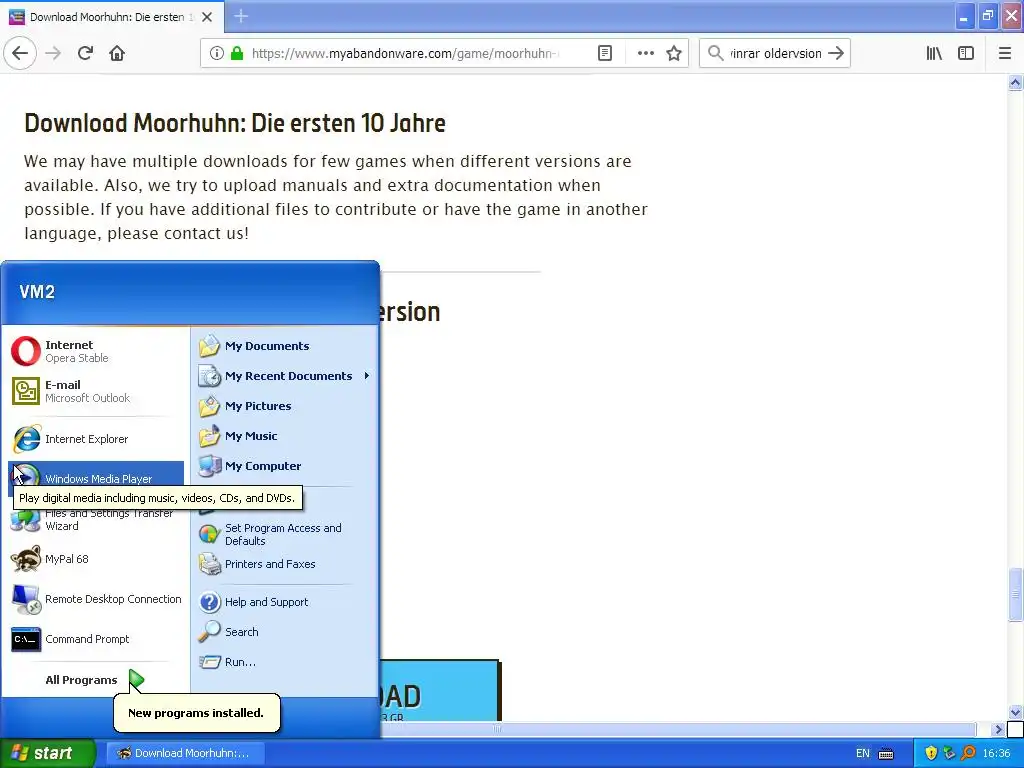The height and width of the screenshot is (768, 1024).
Task: Open the Start menu Search item
Action: click(285, 632)
